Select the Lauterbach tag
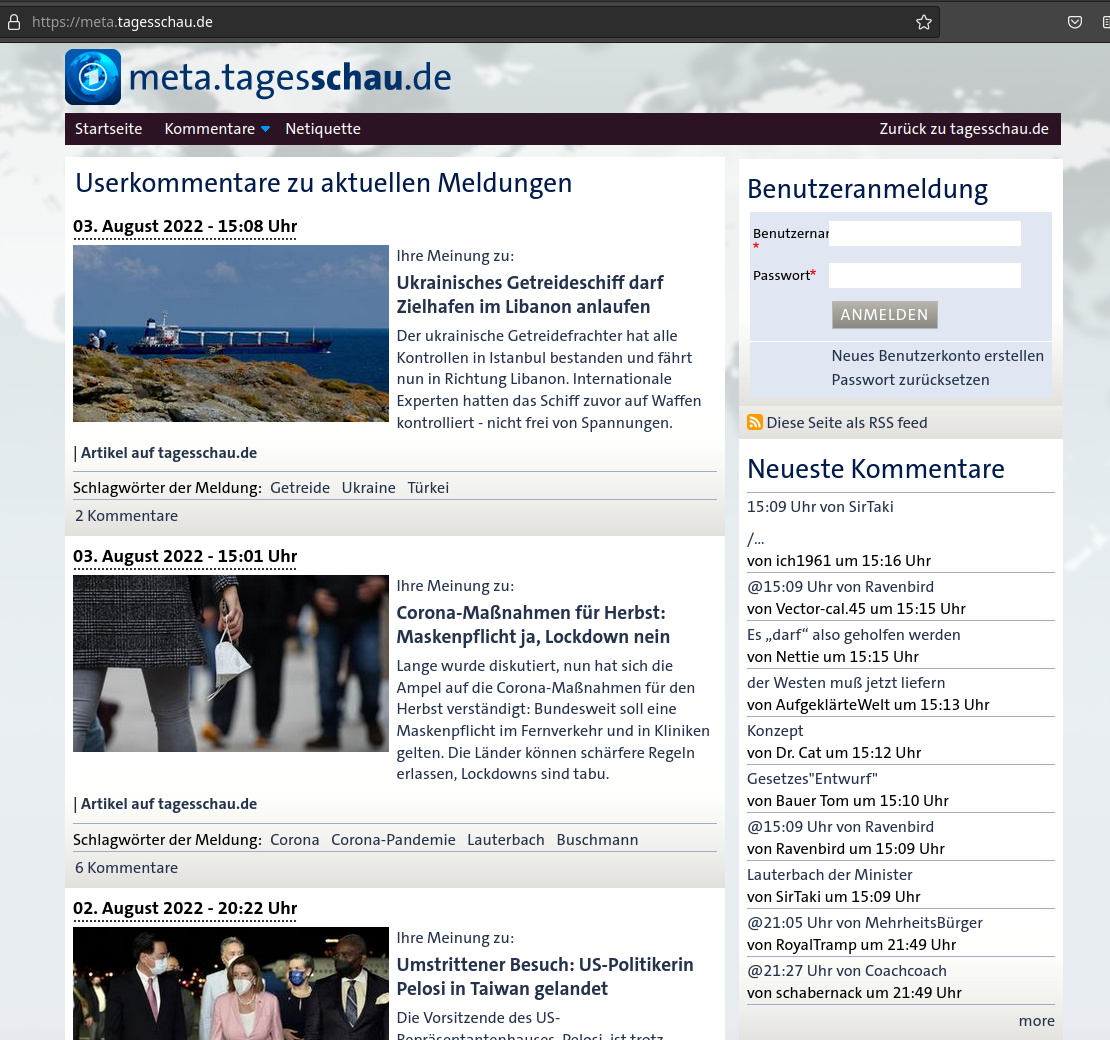The height and width of the screenshot is (1040, 1110). coord(505,840)
